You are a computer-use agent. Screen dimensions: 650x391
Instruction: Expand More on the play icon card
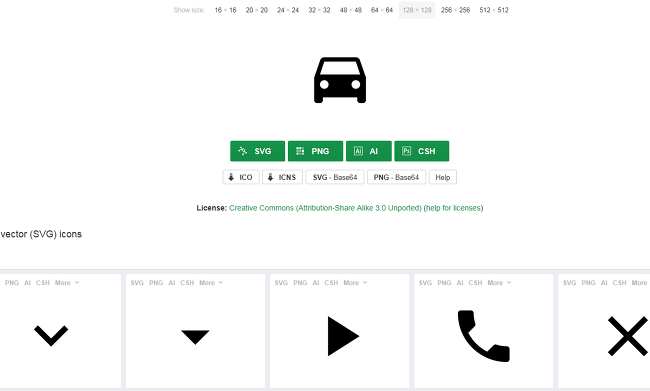[355, 283]
